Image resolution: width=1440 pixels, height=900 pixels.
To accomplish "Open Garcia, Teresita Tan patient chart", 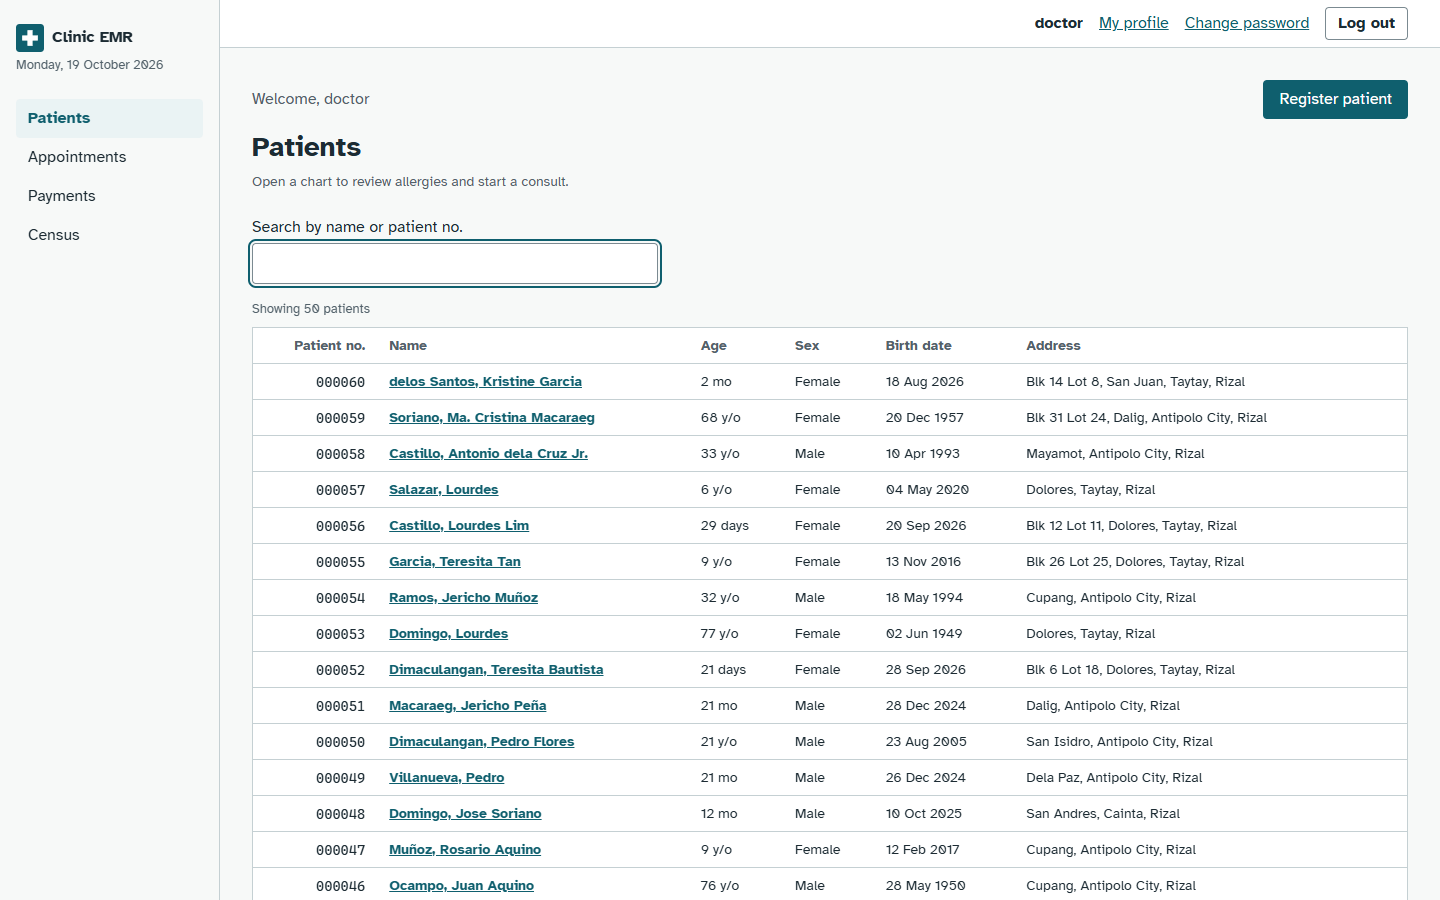I will 455,562.
